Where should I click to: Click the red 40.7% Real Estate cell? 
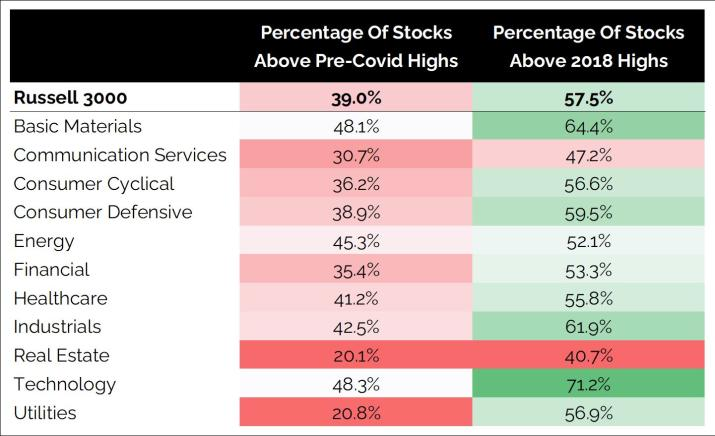coord(588,356)
